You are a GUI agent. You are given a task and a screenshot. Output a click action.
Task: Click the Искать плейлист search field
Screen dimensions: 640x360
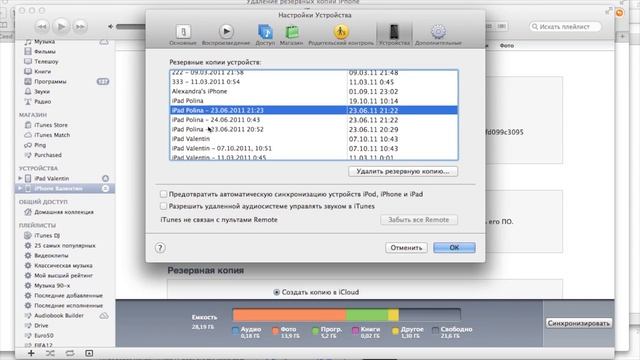point(565,27)
